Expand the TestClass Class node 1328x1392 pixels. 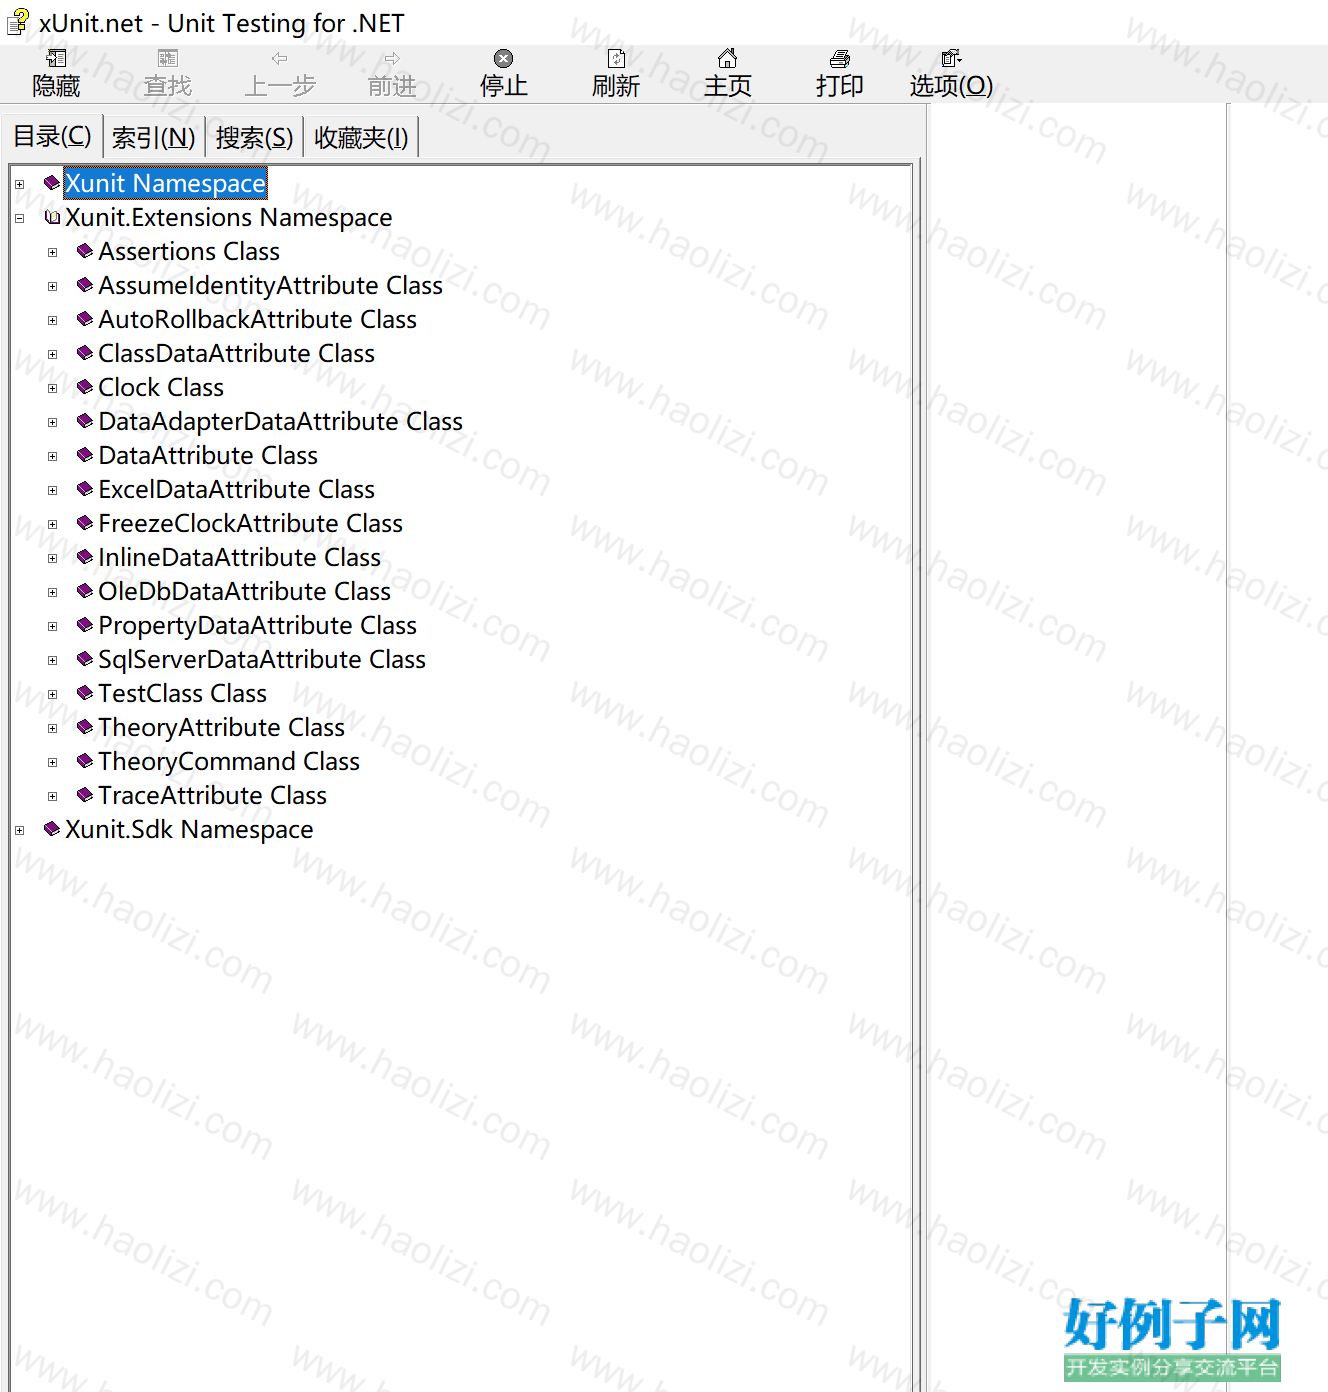(53, 695)
